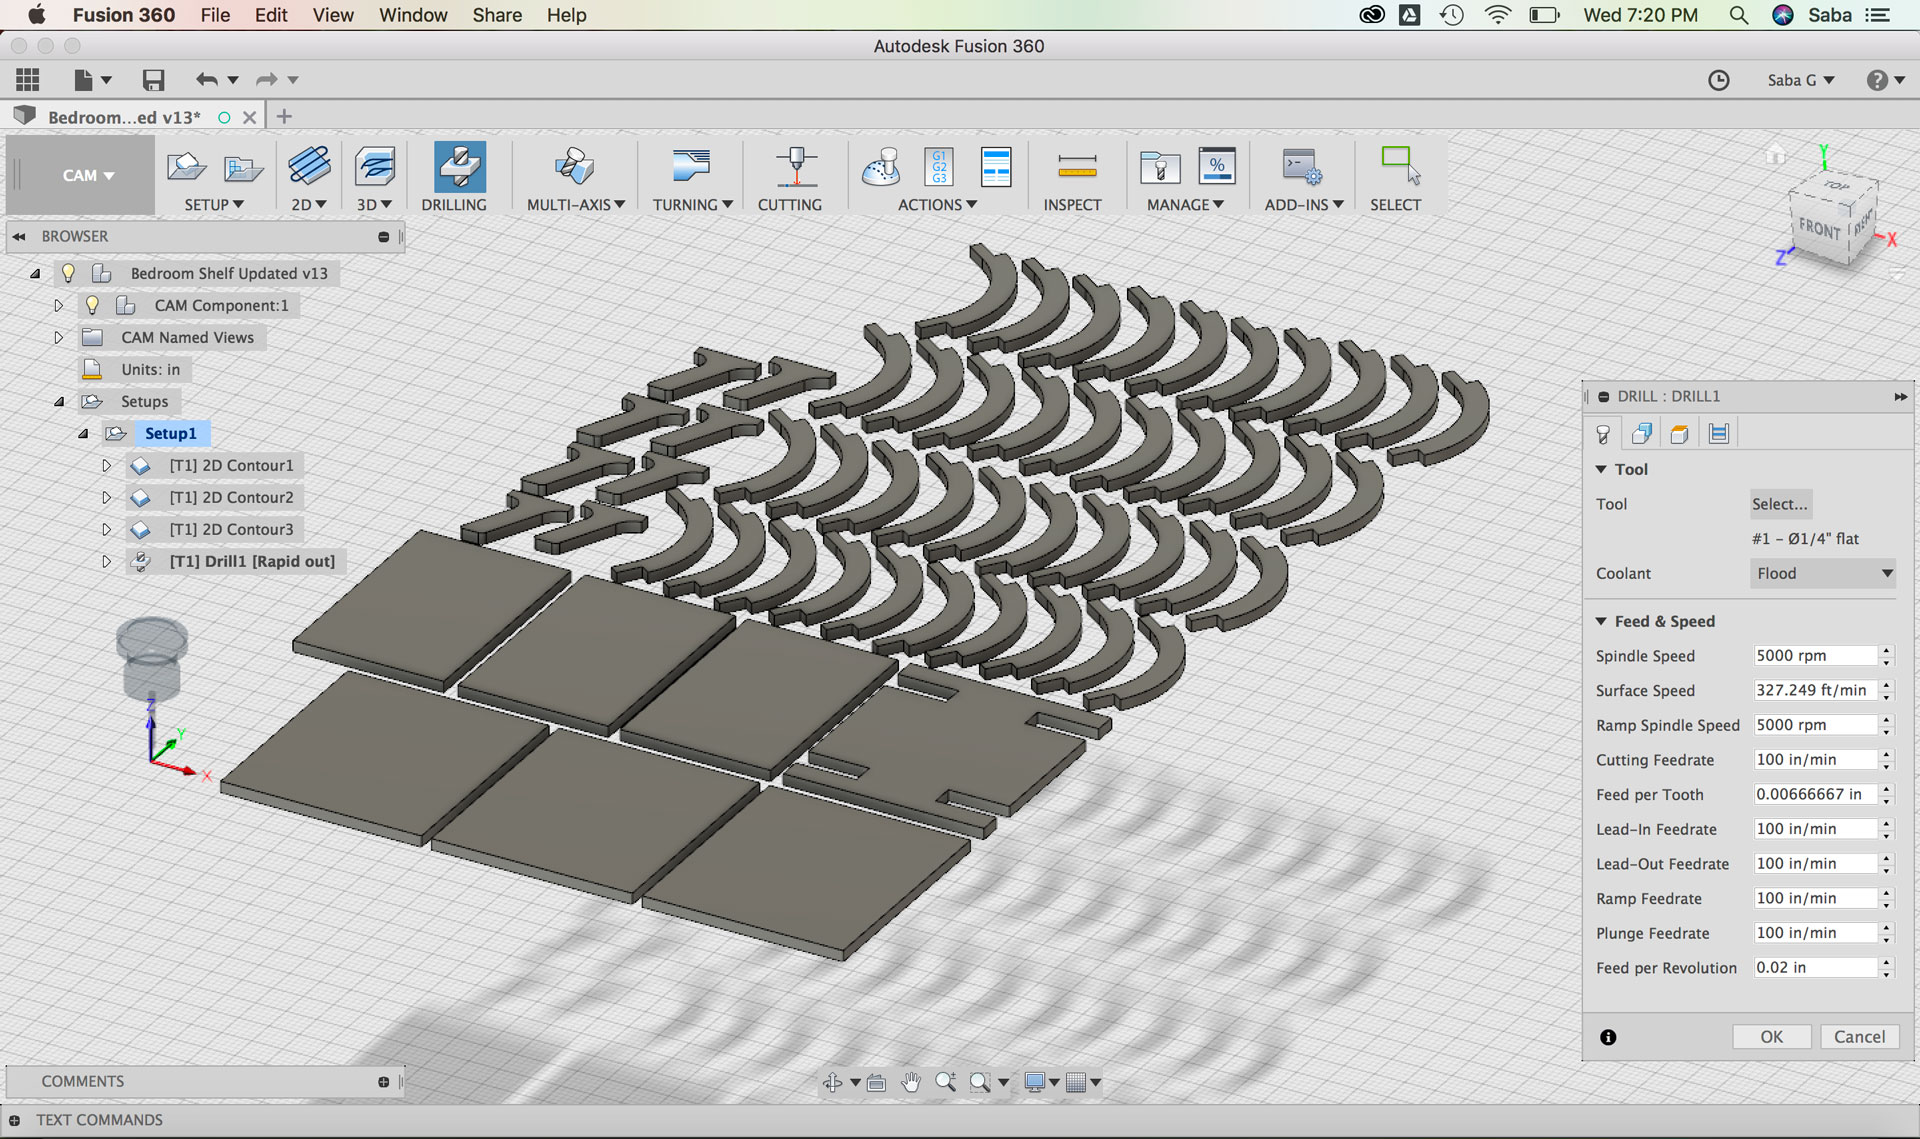Click the Post Process G1G2 icon

pyautogui.click(x=939, y=167)
